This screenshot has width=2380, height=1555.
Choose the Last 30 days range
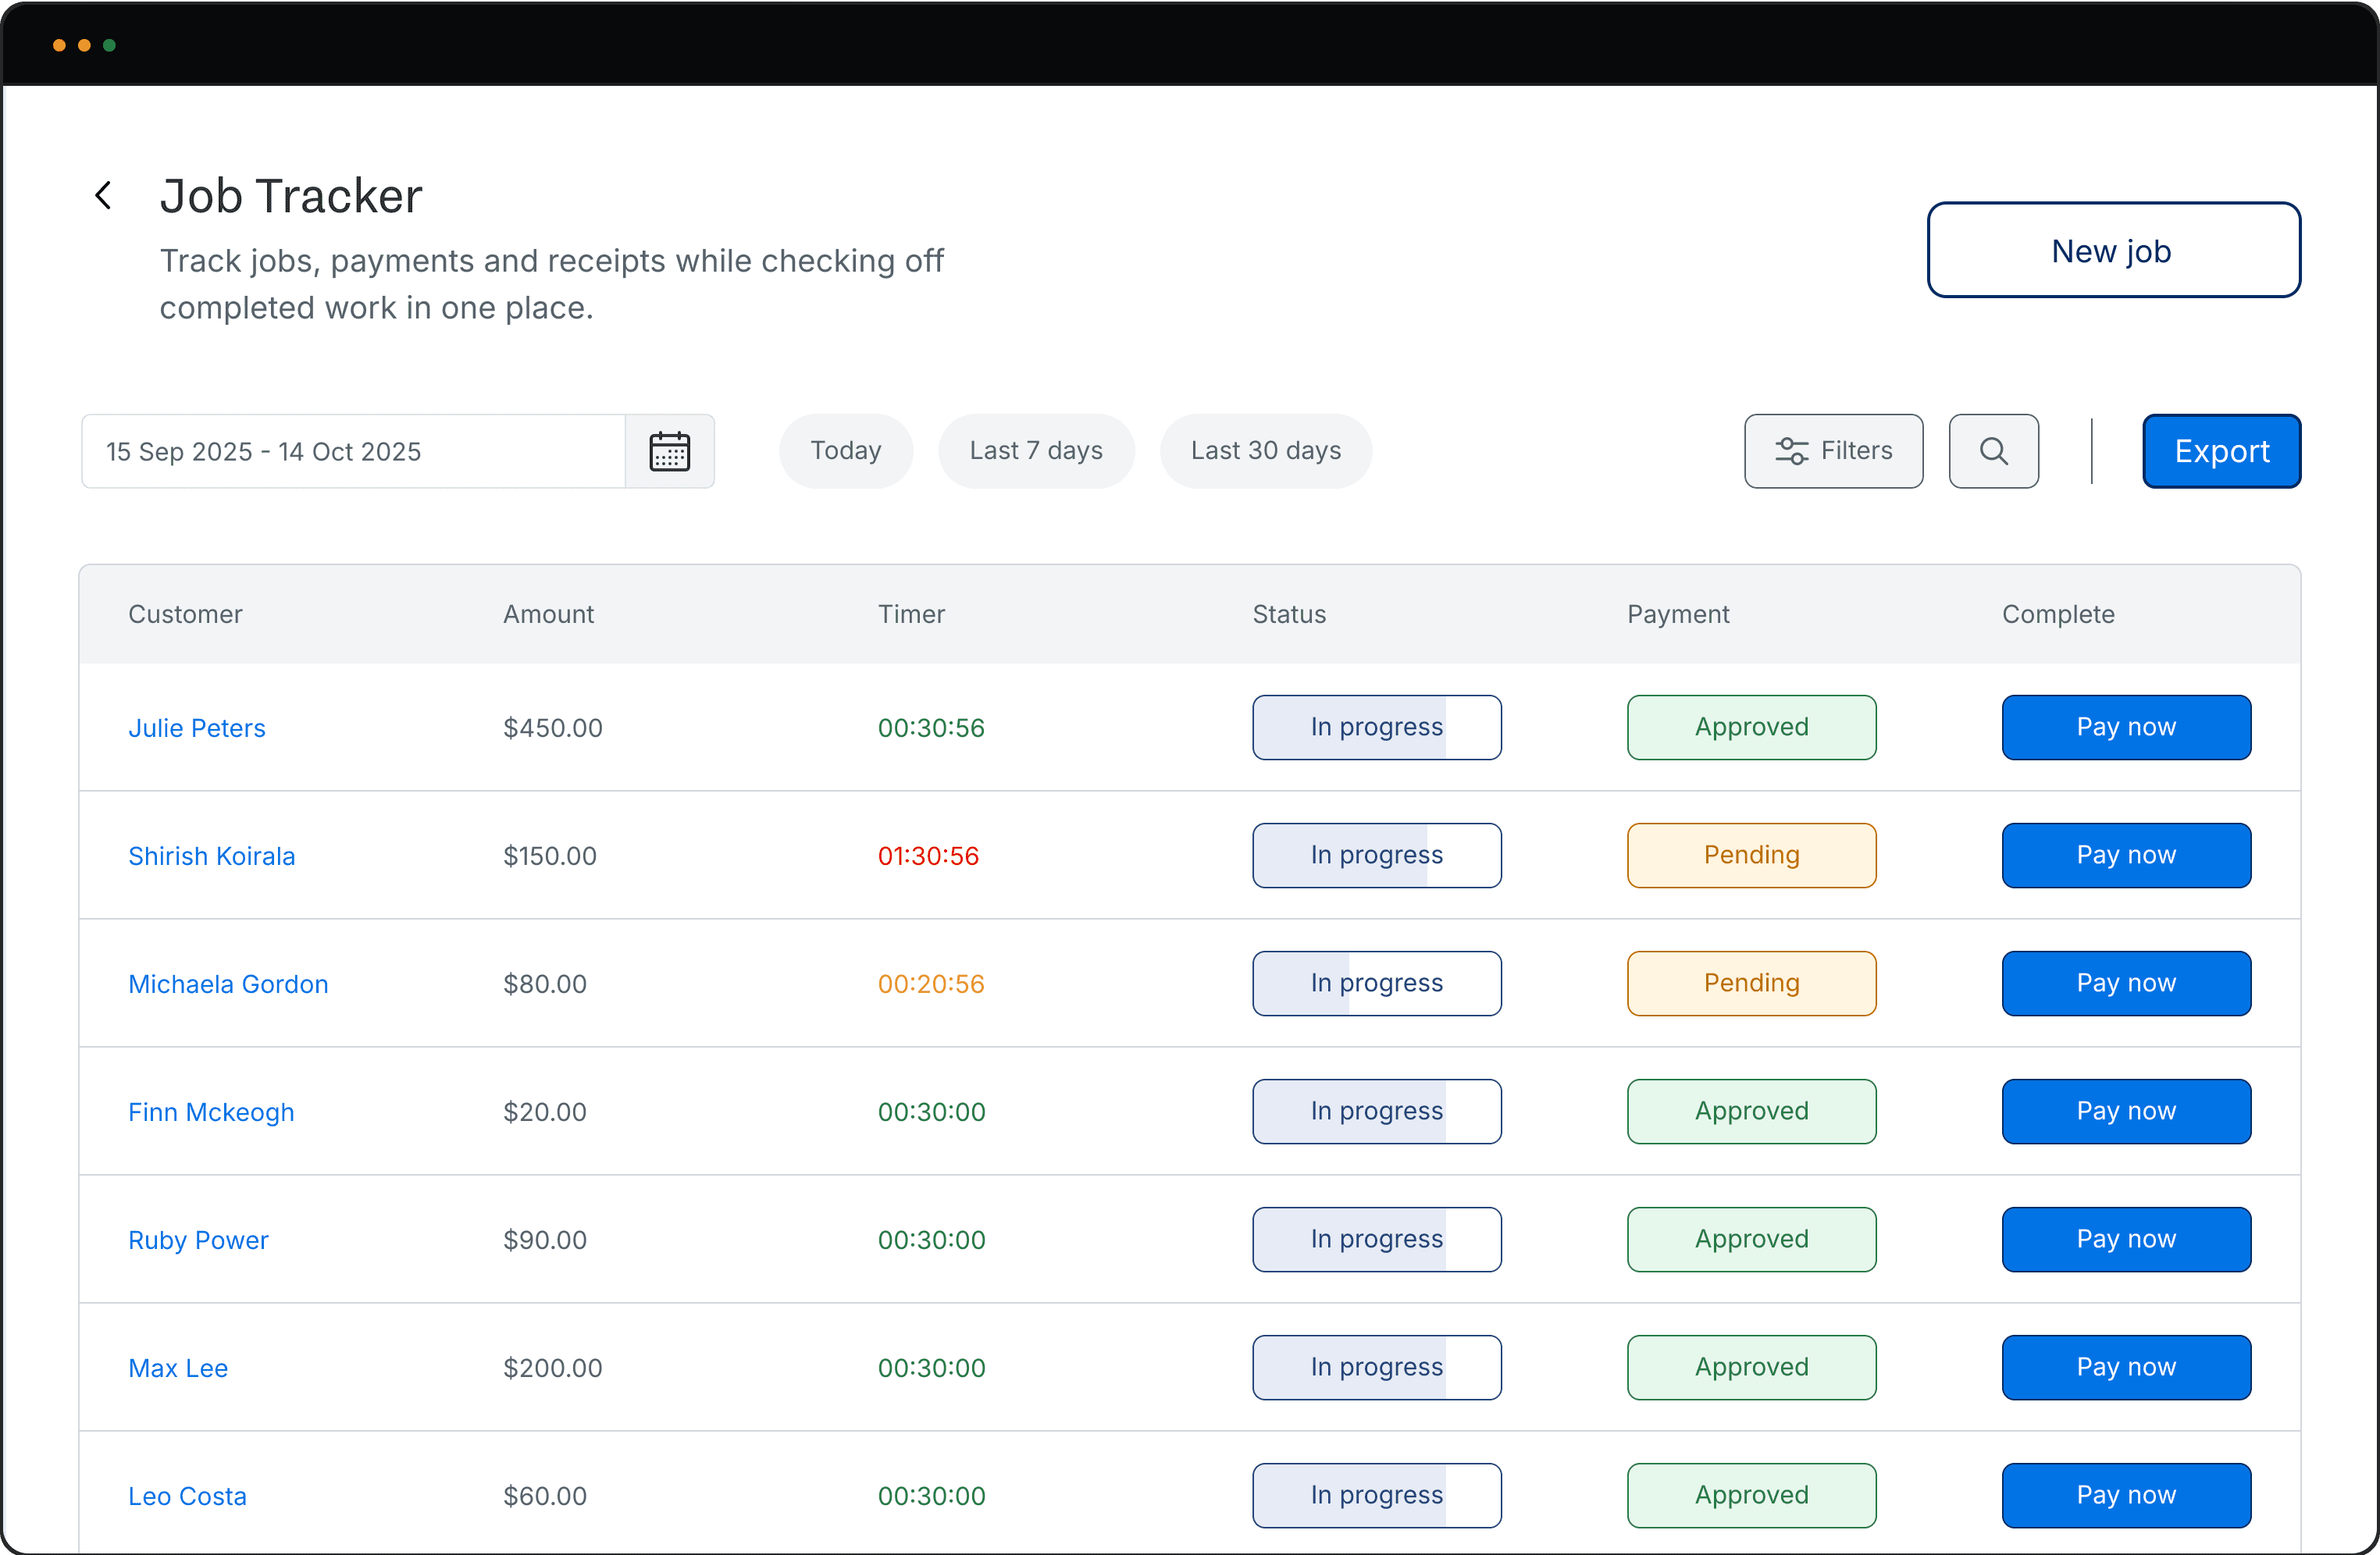1265,451
